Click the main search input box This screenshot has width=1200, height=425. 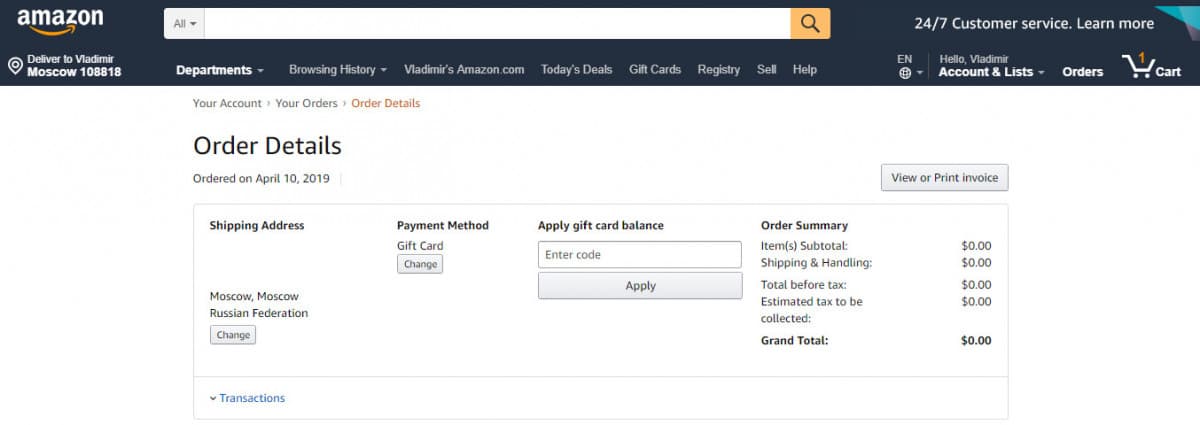click(x=497, y=23)
